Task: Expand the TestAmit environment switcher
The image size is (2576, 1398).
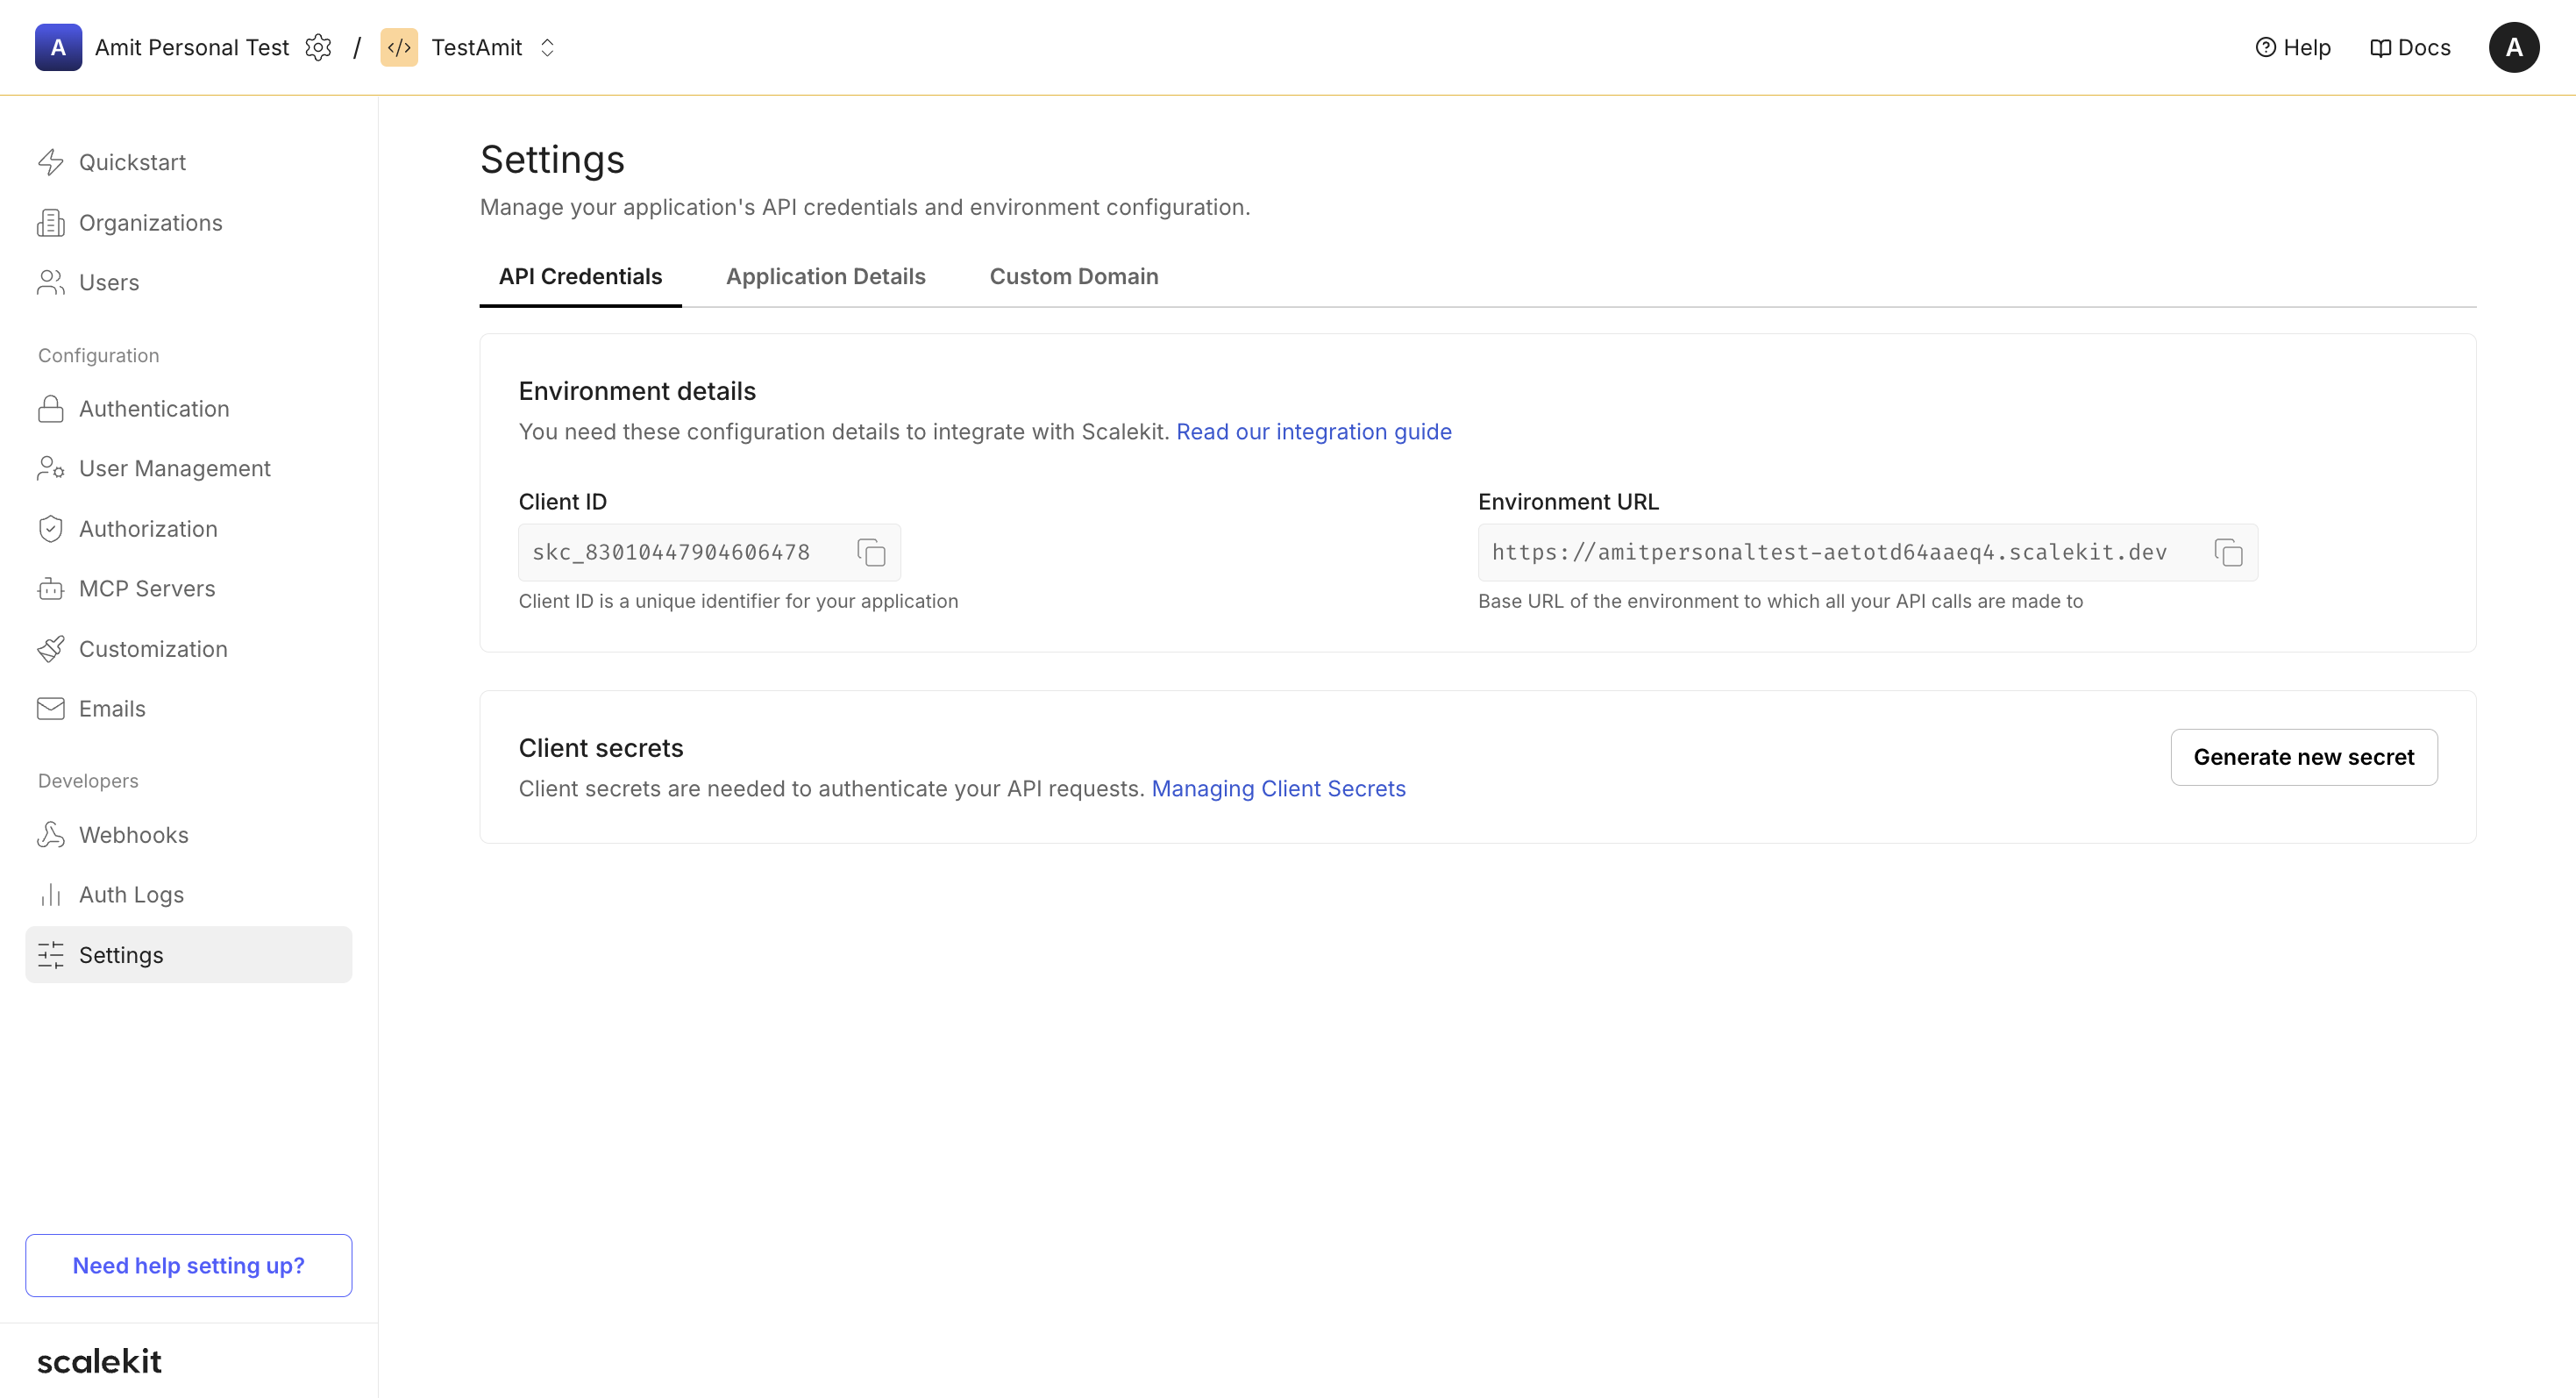Action: 547,47
